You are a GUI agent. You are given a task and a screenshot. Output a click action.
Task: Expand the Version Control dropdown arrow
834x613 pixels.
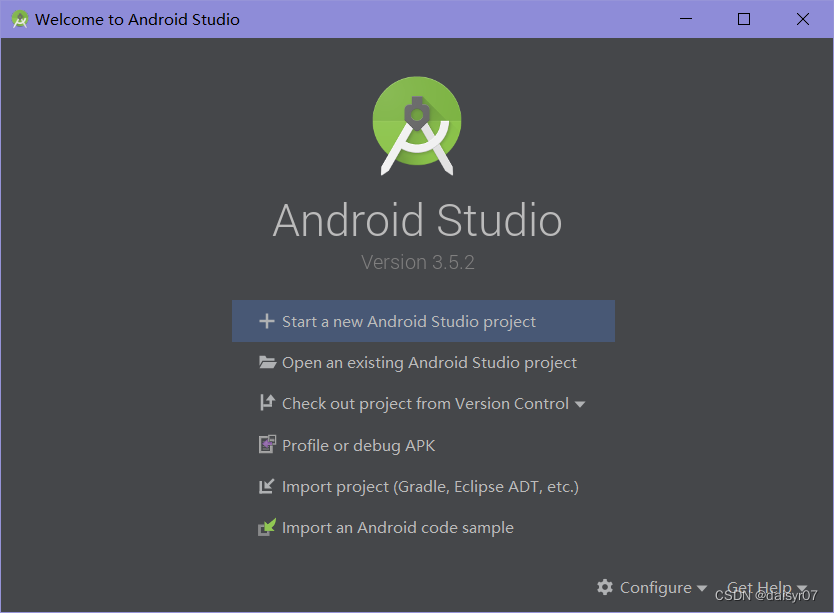click(x=580, y=404)
